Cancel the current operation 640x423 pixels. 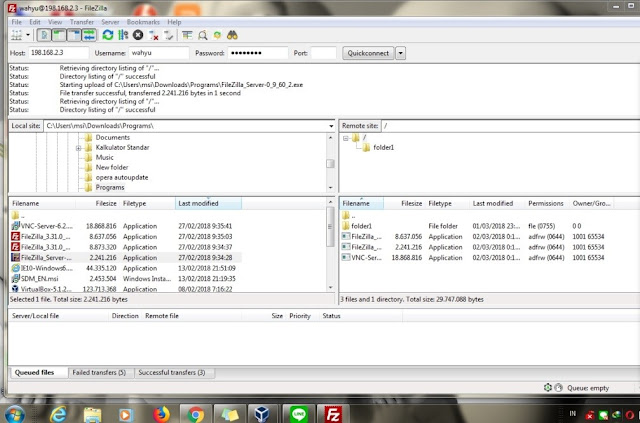click(x=138, y=35)
